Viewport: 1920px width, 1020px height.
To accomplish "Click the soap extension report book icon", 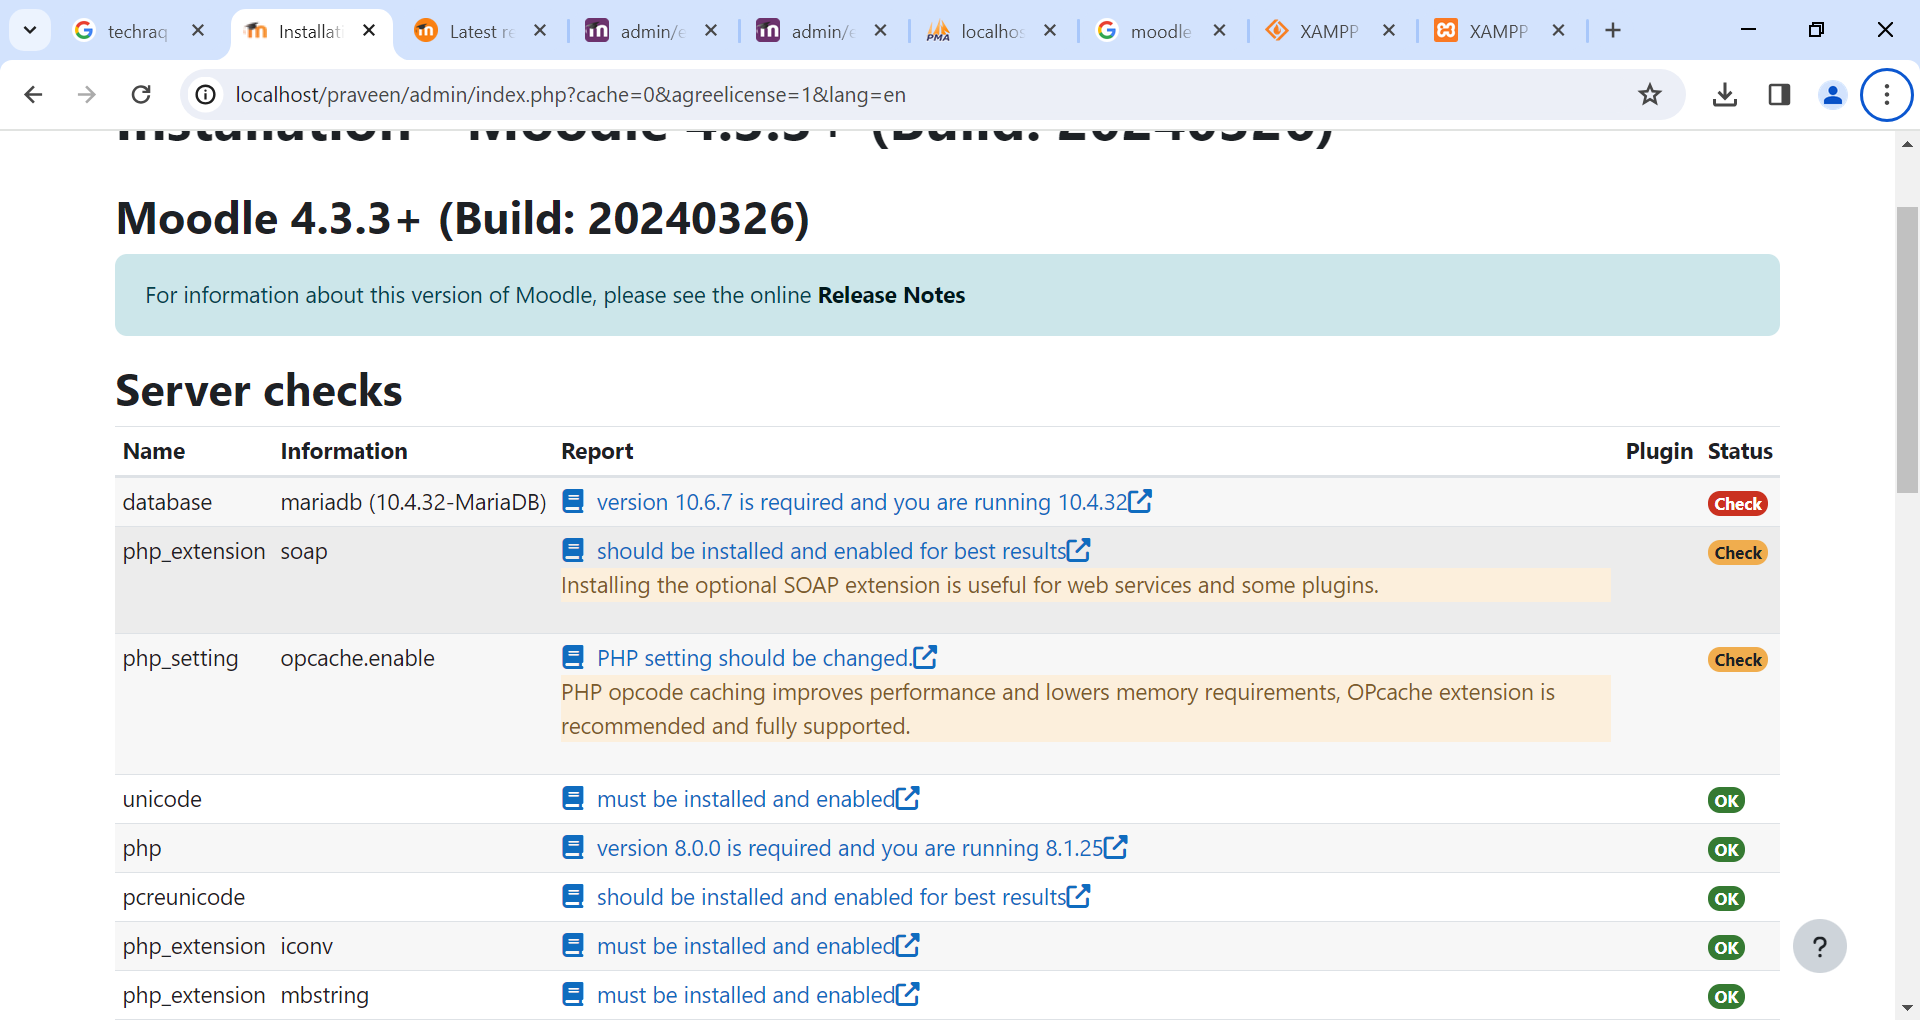I will [573, 550].
